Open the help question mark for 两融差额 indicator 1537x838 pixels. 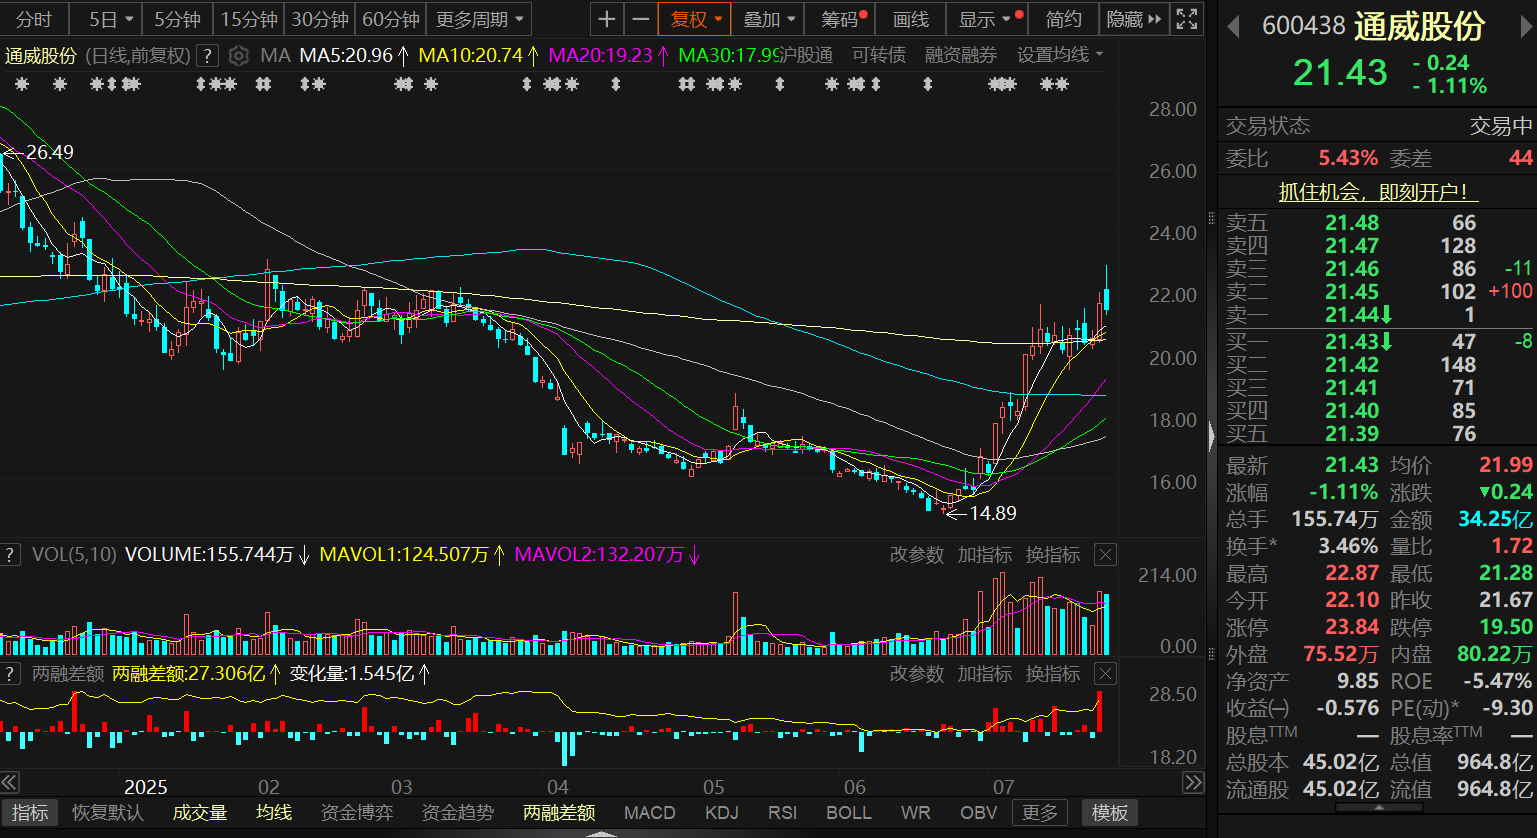tap(10, 673)
